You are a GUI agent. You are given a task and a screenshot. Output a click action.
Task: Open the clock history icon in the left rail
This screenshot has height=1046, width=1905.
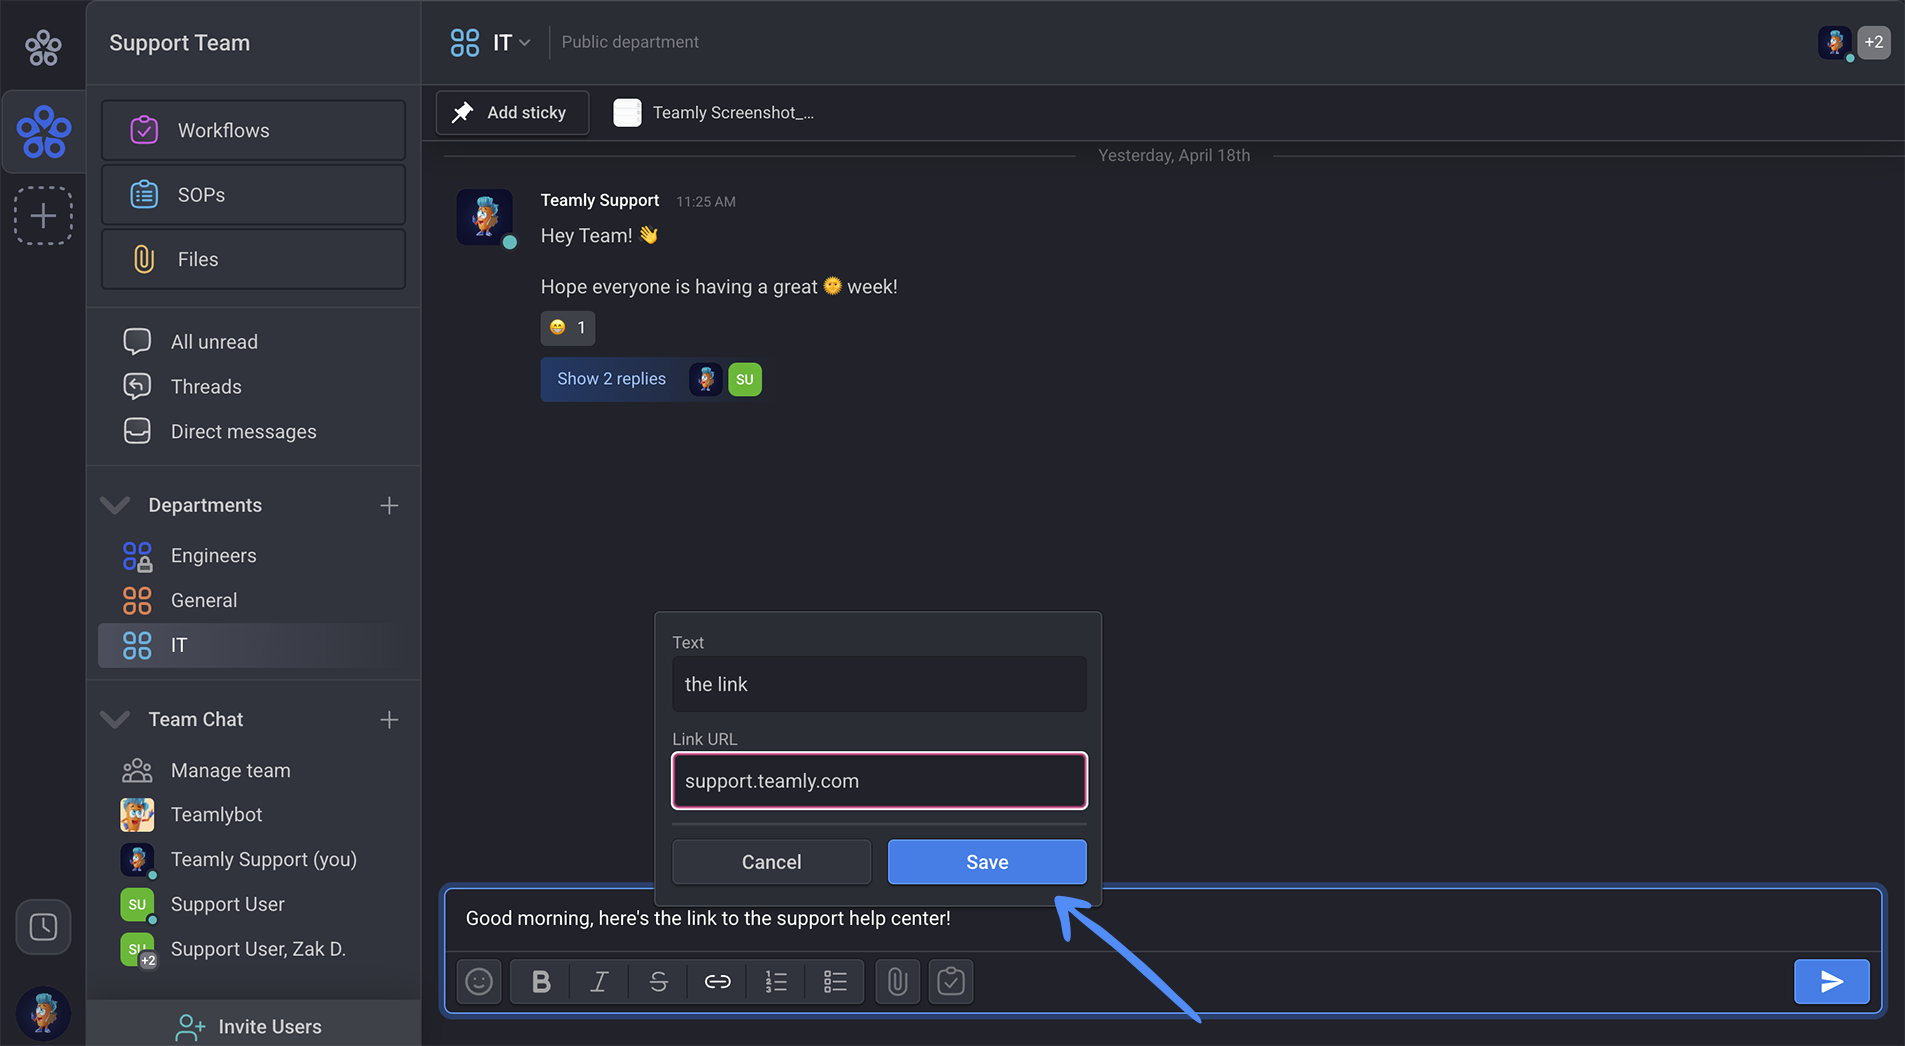[43, 927]
